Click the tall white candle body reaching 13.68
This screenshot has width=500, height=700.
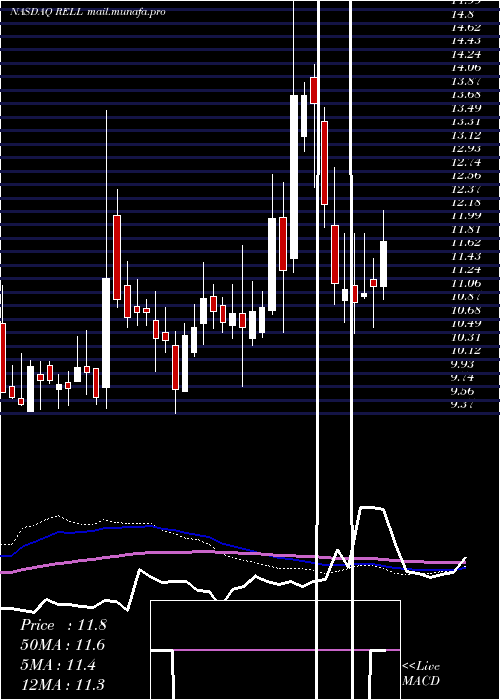pos(294,177)
